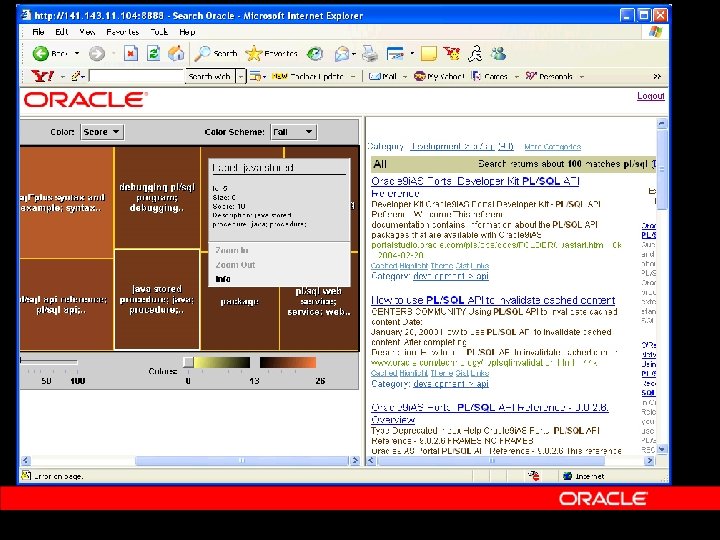
Task: Click the Yahoo Mail envelope button
Action: [x=382, y=76]
